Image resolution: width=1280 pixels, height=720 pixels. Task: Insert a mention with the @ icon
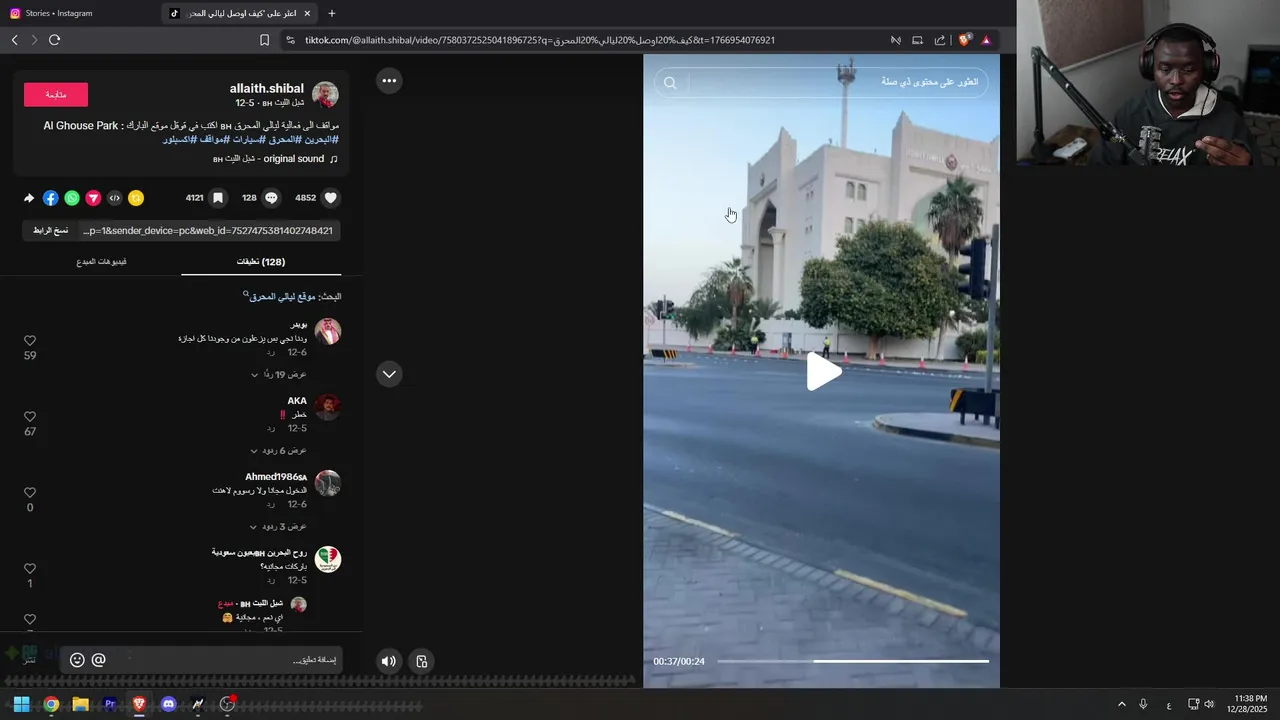coord(98,660)
